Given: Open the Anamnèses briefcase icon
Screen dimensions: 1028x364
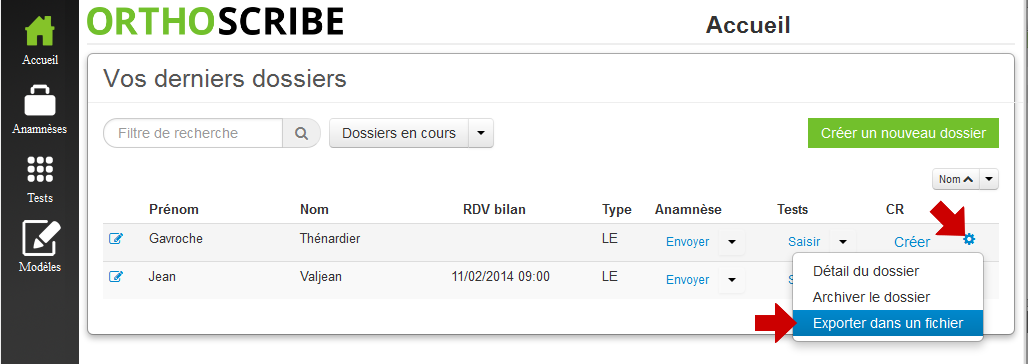Looking at the screenshot, I should (x=39, y=101).
